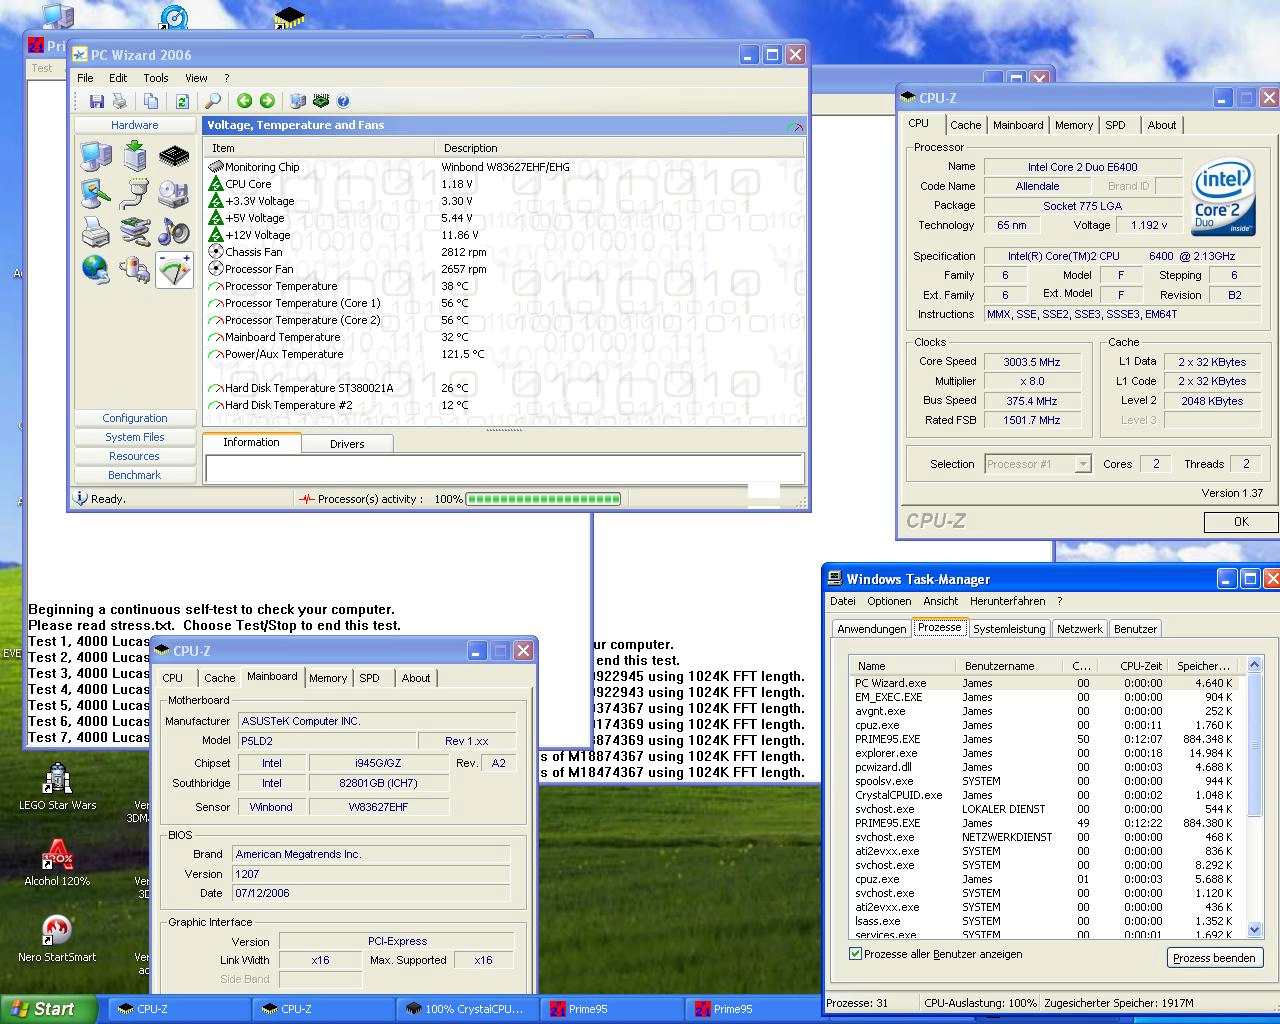
Task: Open the network globe hardware icon
Action: click(96, 269)
